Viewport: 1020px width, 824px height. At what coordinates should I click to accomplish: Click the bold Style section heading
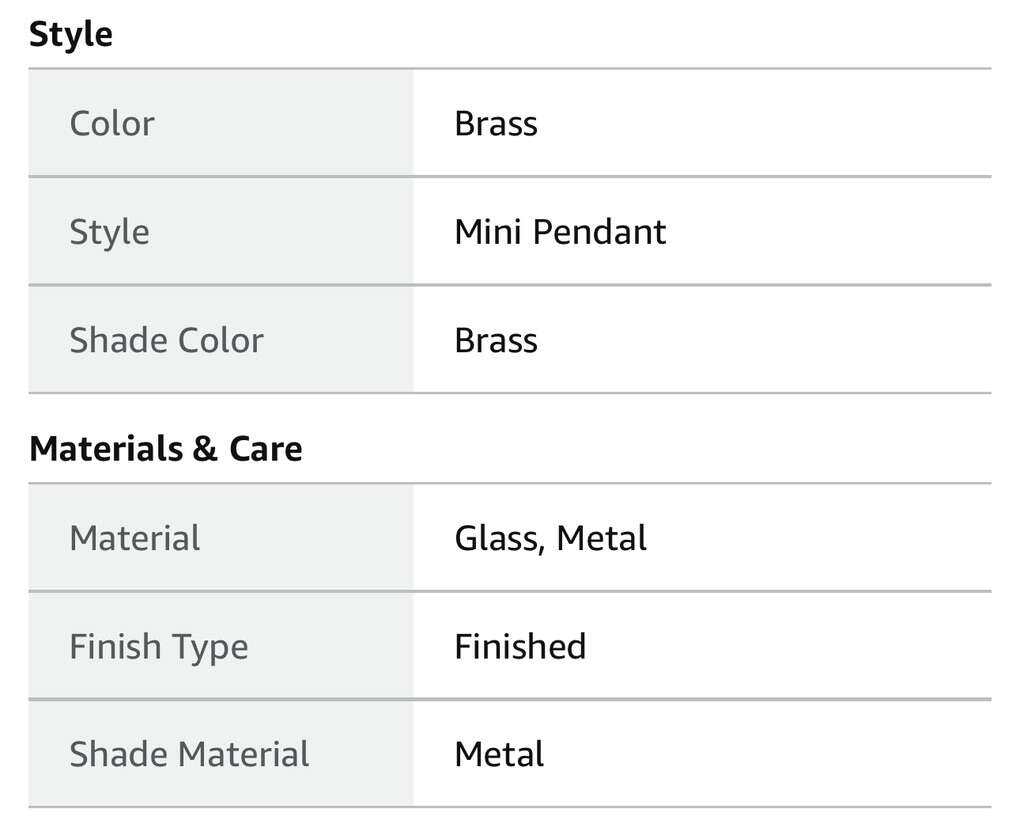click(71, 35)
